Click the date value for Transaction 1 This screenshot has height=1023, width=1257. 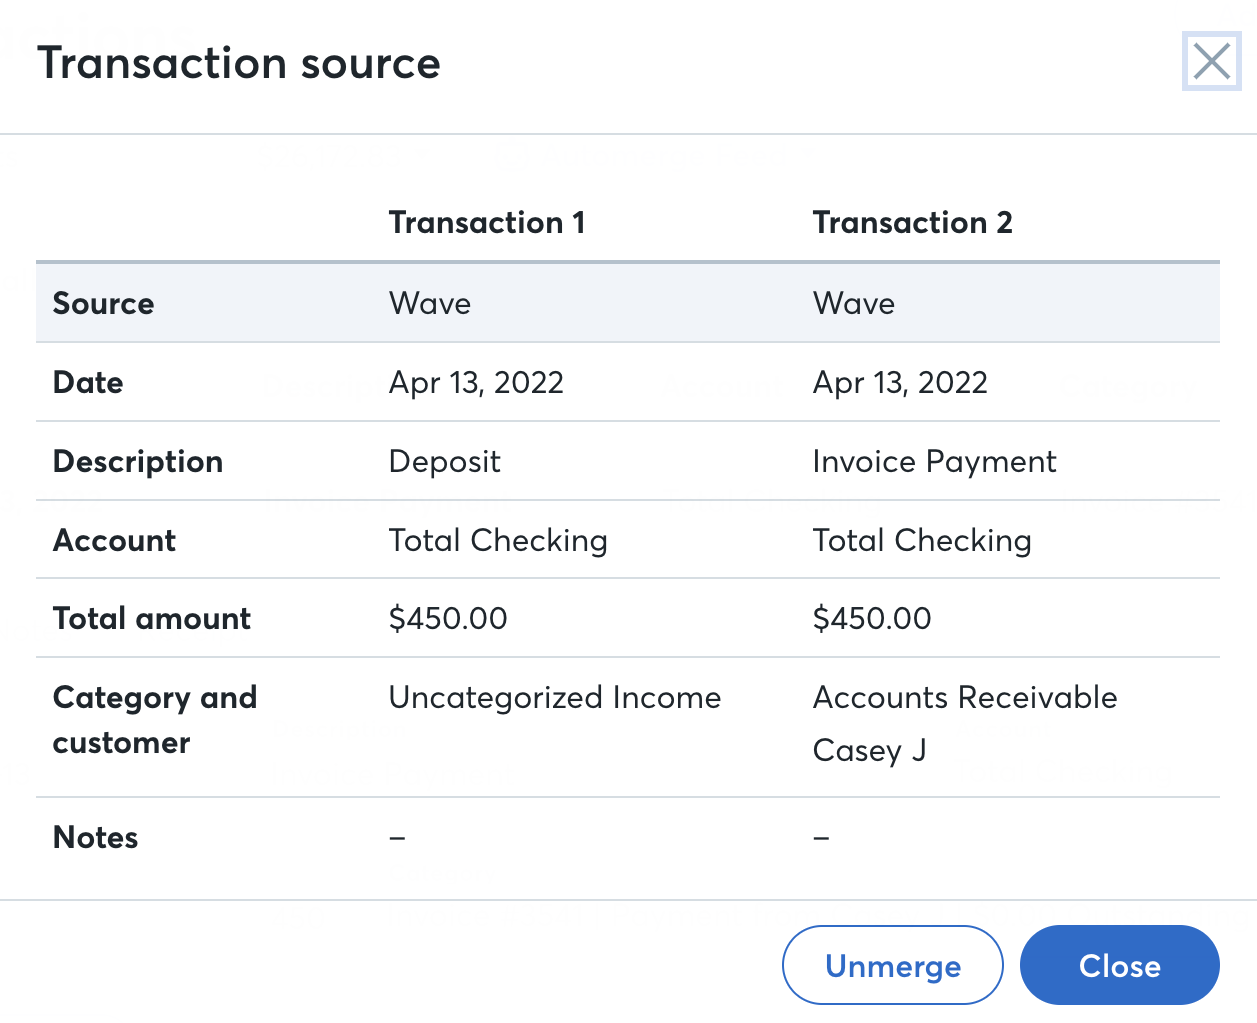[476, 382]
